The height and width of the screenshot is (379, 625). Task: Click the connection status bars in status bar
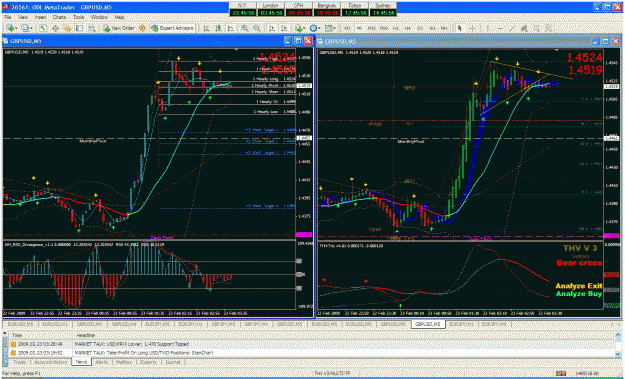click(562, 373)
